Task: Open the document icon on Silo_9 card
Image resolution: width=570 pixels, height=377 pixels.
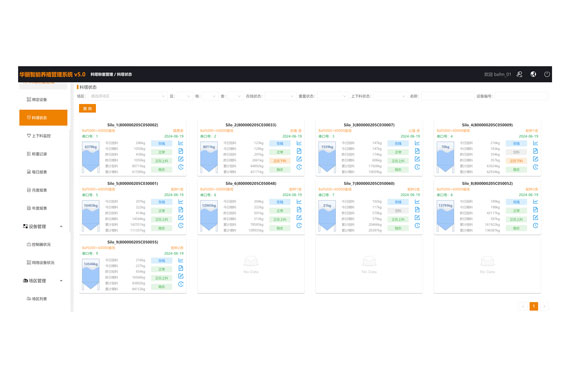Action: (181, 268)
